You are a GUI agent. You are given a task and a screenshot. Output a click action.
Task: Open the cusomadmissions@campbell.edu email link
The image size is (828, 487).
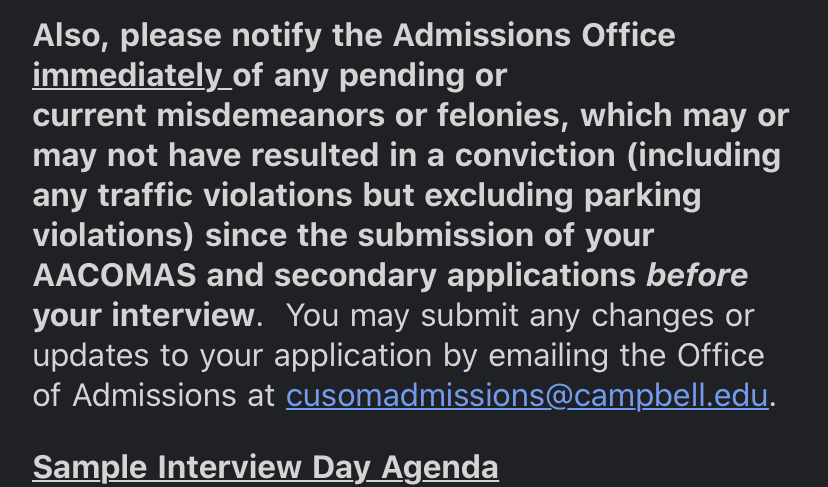[527, 396]
